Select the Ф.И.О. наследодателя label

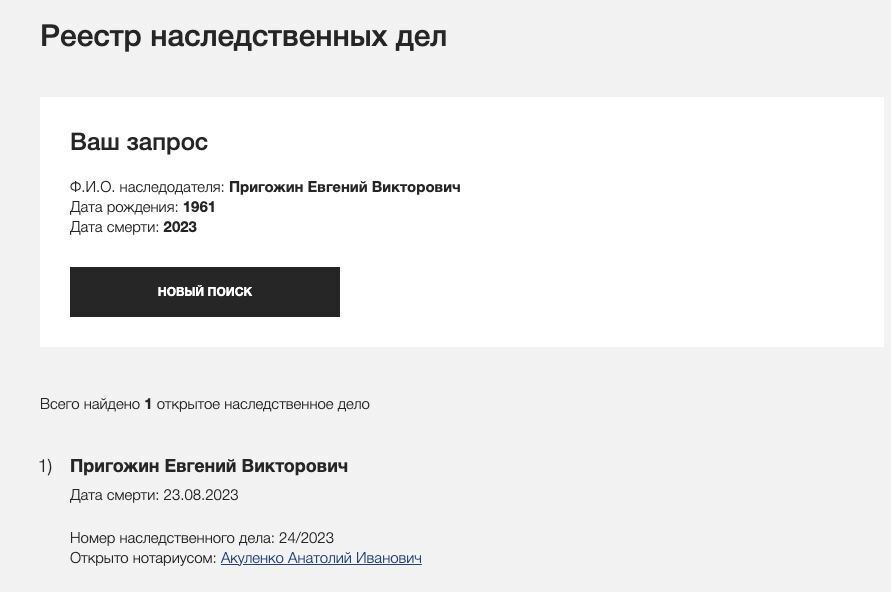[x=147, y=187]
